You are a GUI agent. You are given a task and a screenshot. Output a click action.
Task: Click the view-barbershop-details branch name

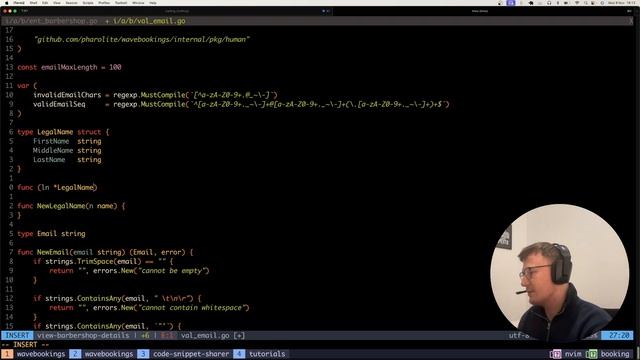(83, 336)
